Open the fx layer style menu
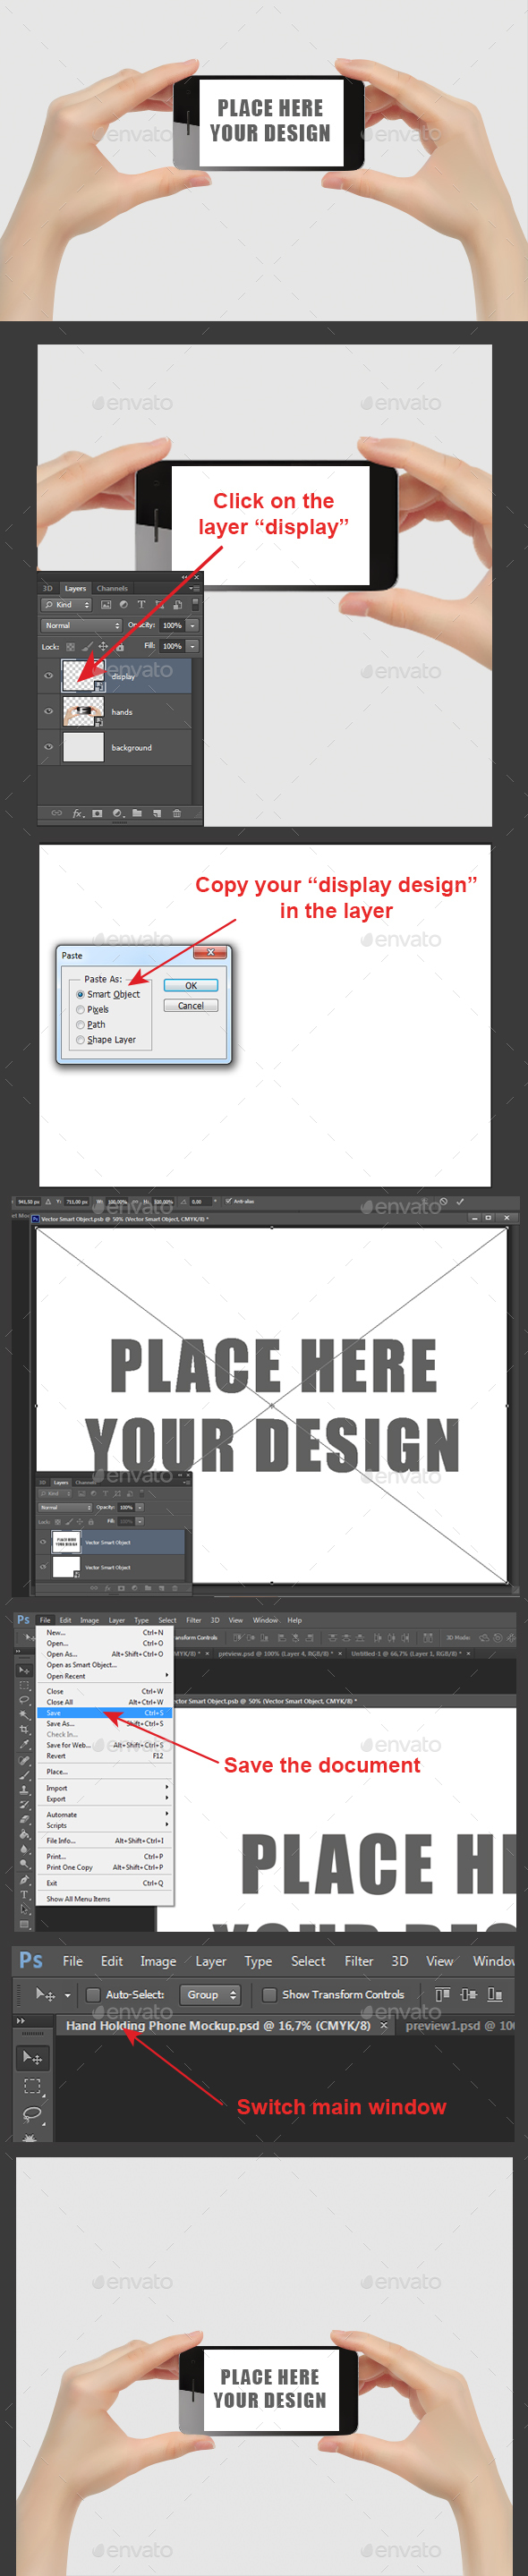528x2576 pixels. (x=78, y=814)
